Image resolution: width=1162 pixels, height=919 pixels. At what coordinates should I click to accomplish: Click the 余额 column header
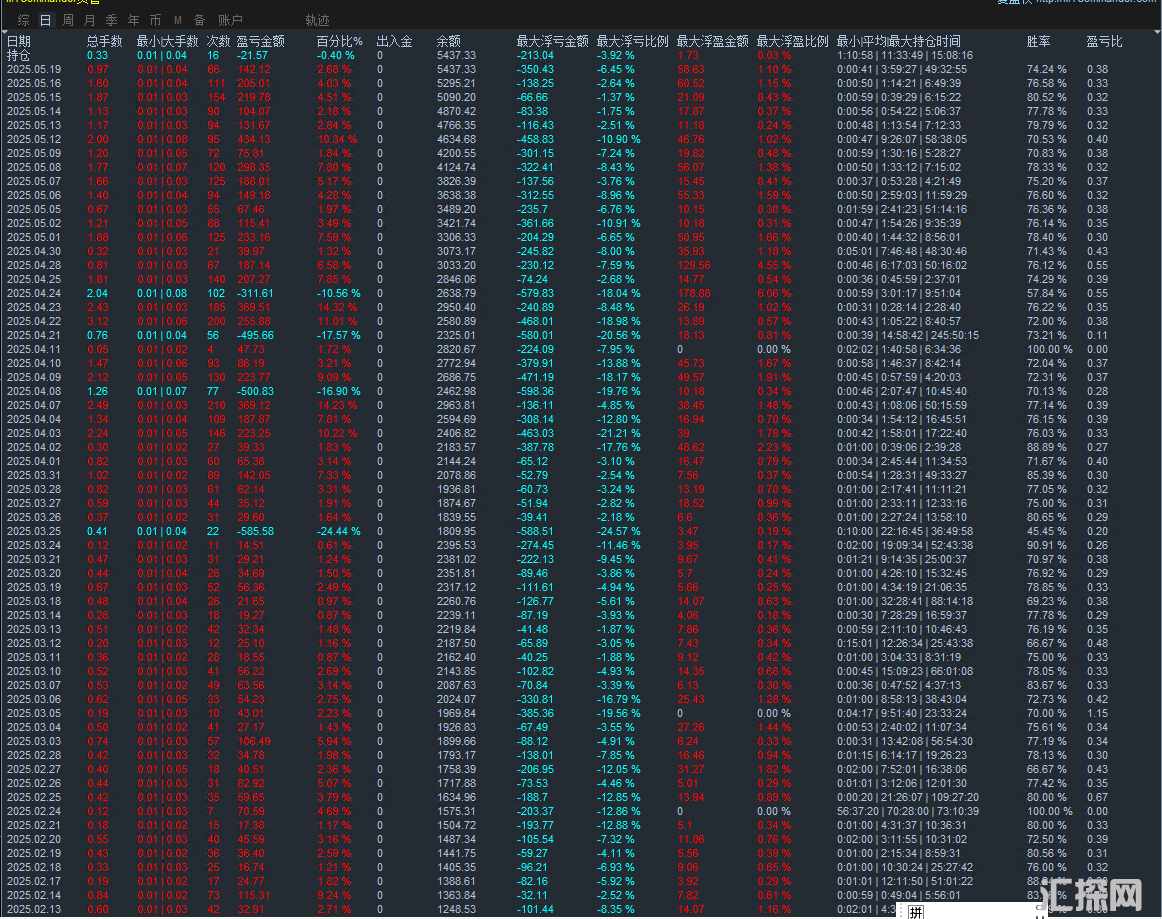point(449,42)
